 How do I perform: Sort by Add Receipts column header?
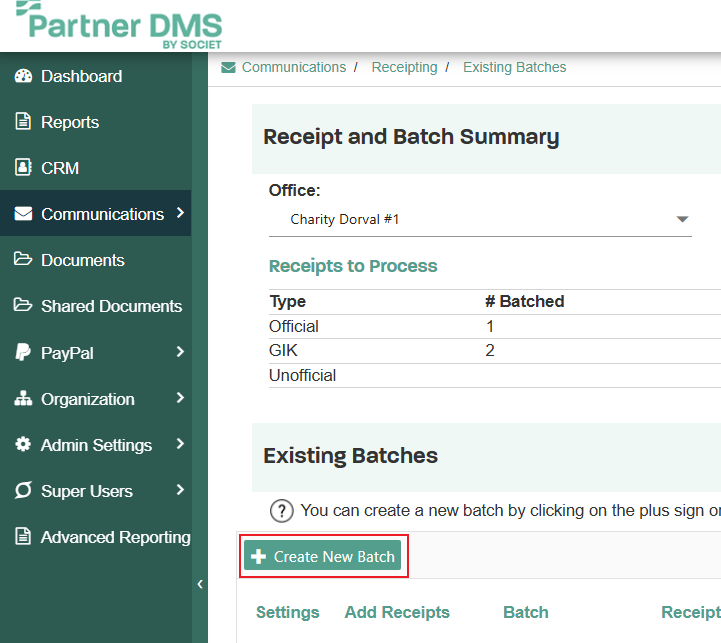[397, 612]
